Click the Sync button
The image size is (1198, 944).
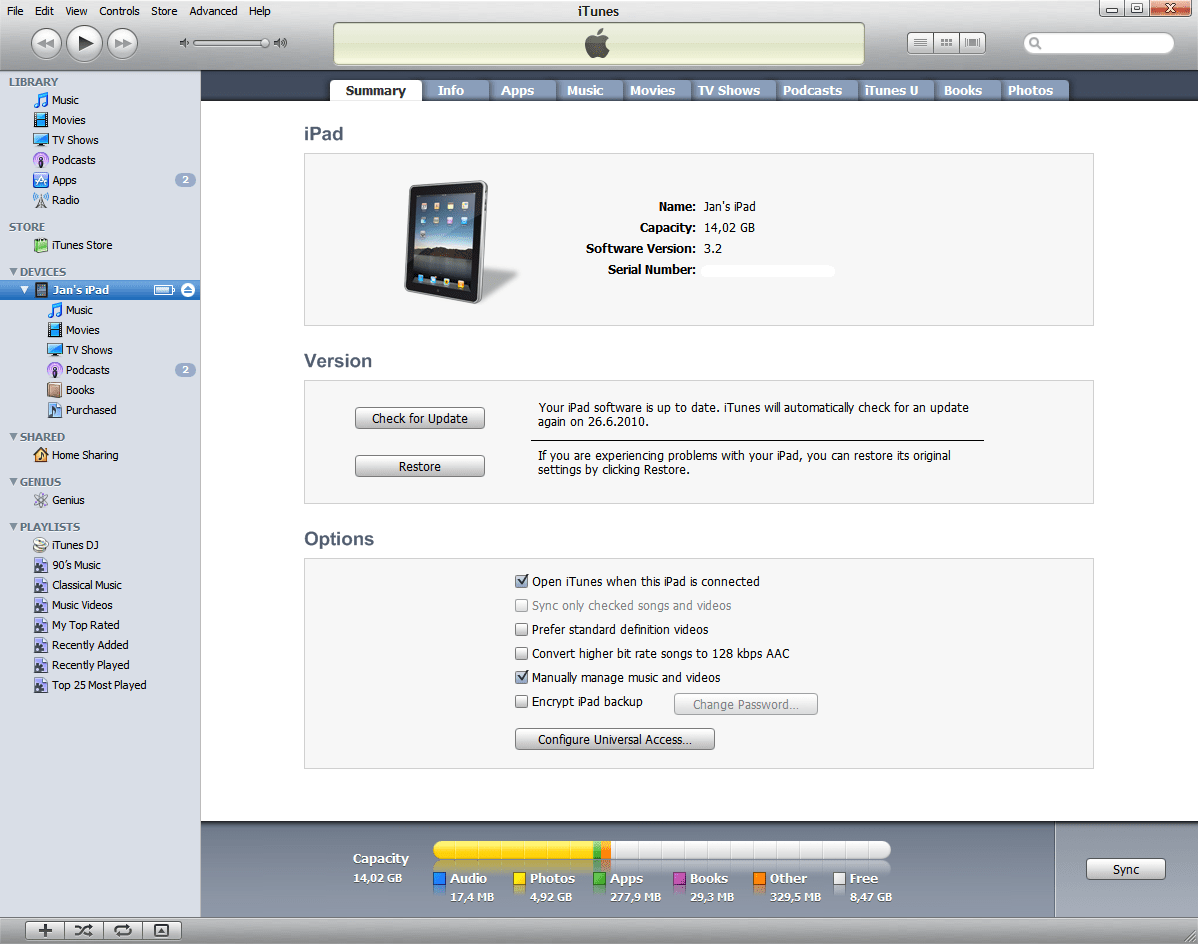tap(1125, 869)
